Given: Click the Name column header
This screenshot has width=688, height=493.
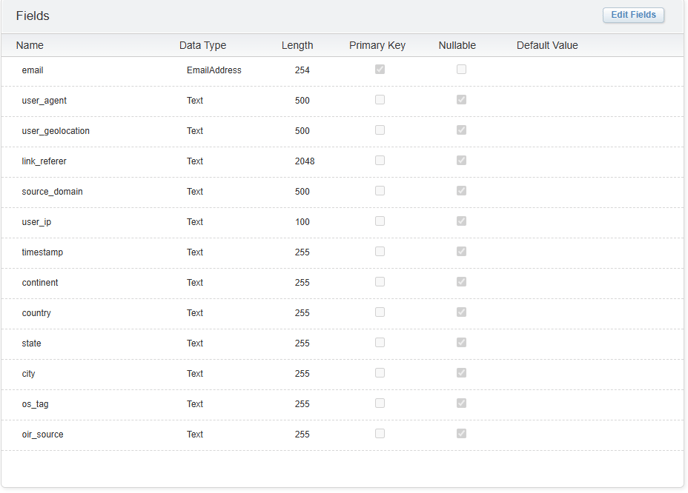Looking at the screenshot, I should click(30, 46).
